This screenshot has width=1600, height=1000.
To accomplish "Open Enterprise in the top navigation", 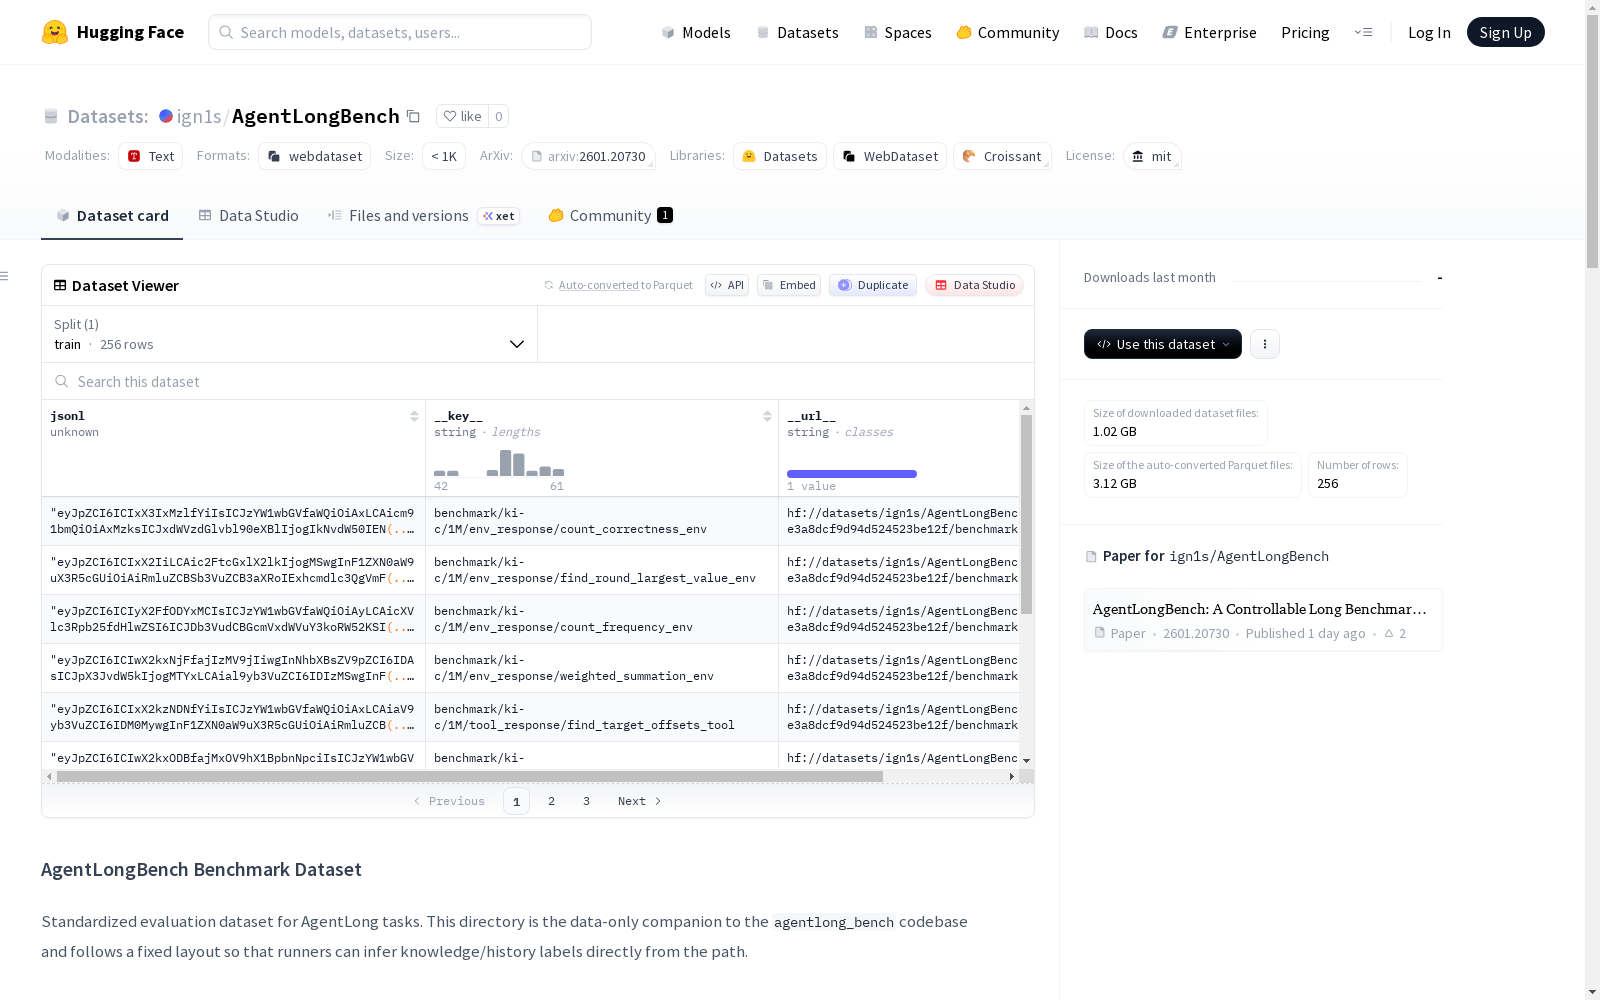I will (1210, 32).
